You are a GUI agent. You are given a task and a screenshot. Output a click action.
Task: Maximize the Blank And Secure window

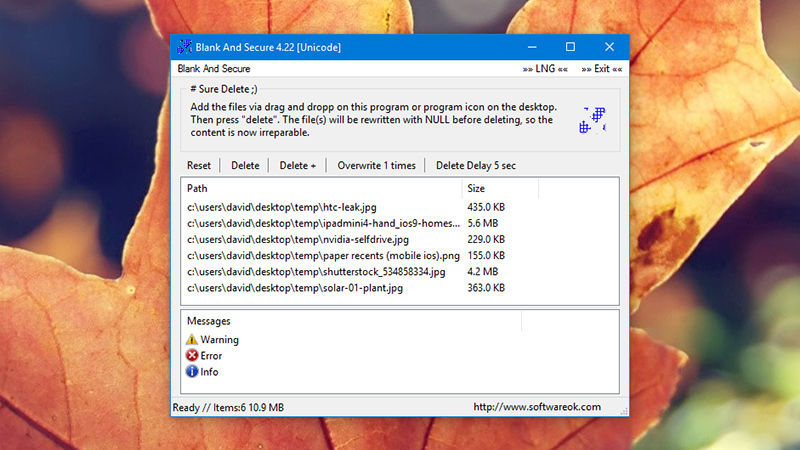[570, 47]
